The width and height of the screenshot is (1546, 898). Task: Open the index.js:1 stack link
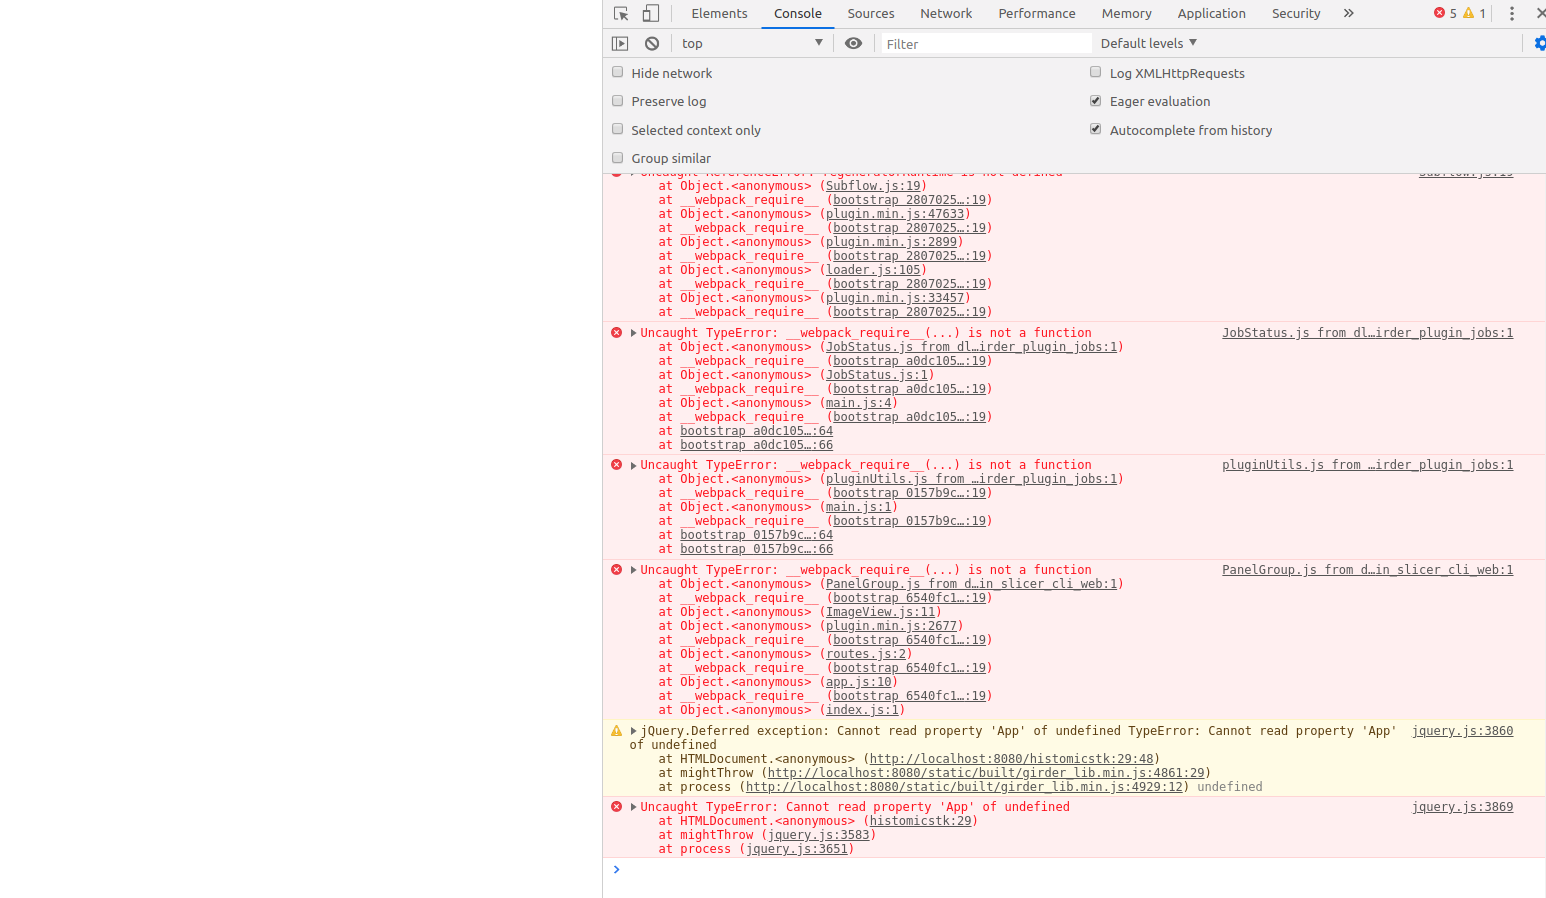(x=862, y=710)
